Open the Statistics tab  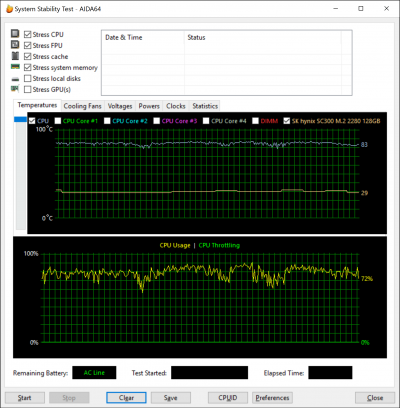pyautogui.click(x=205, y=106)
